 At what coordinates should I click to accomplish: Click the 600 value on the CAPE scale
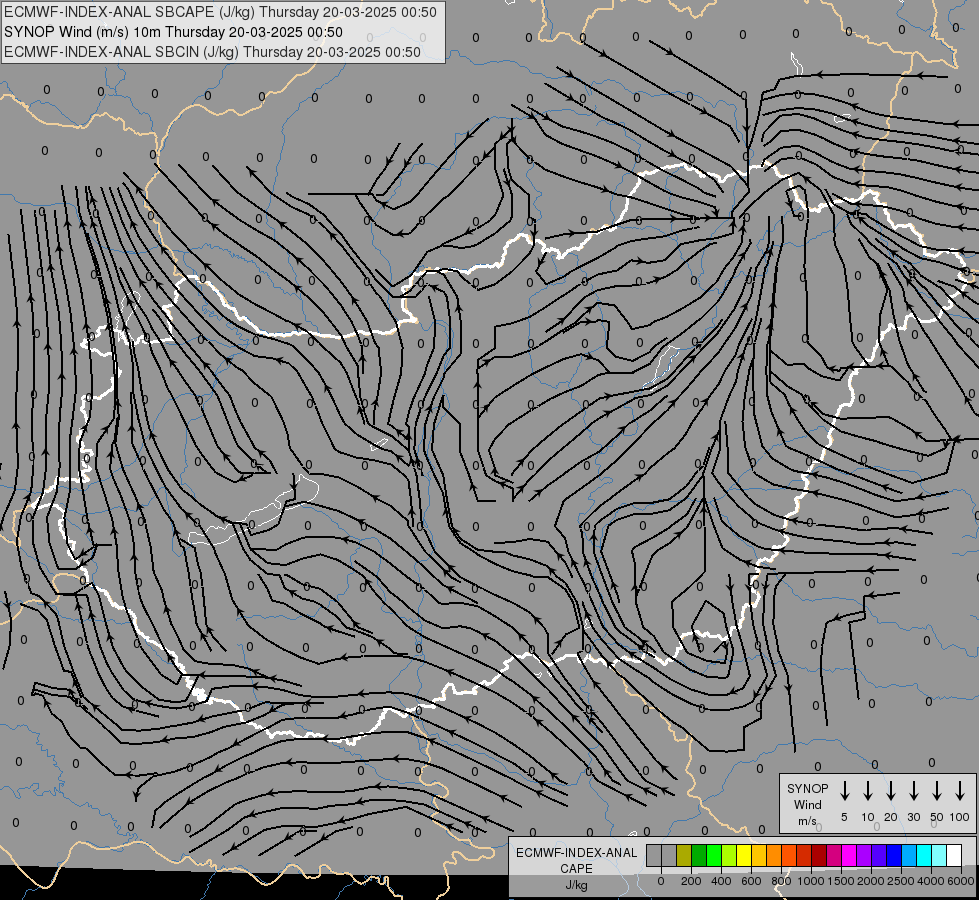[x=751, y=881]
